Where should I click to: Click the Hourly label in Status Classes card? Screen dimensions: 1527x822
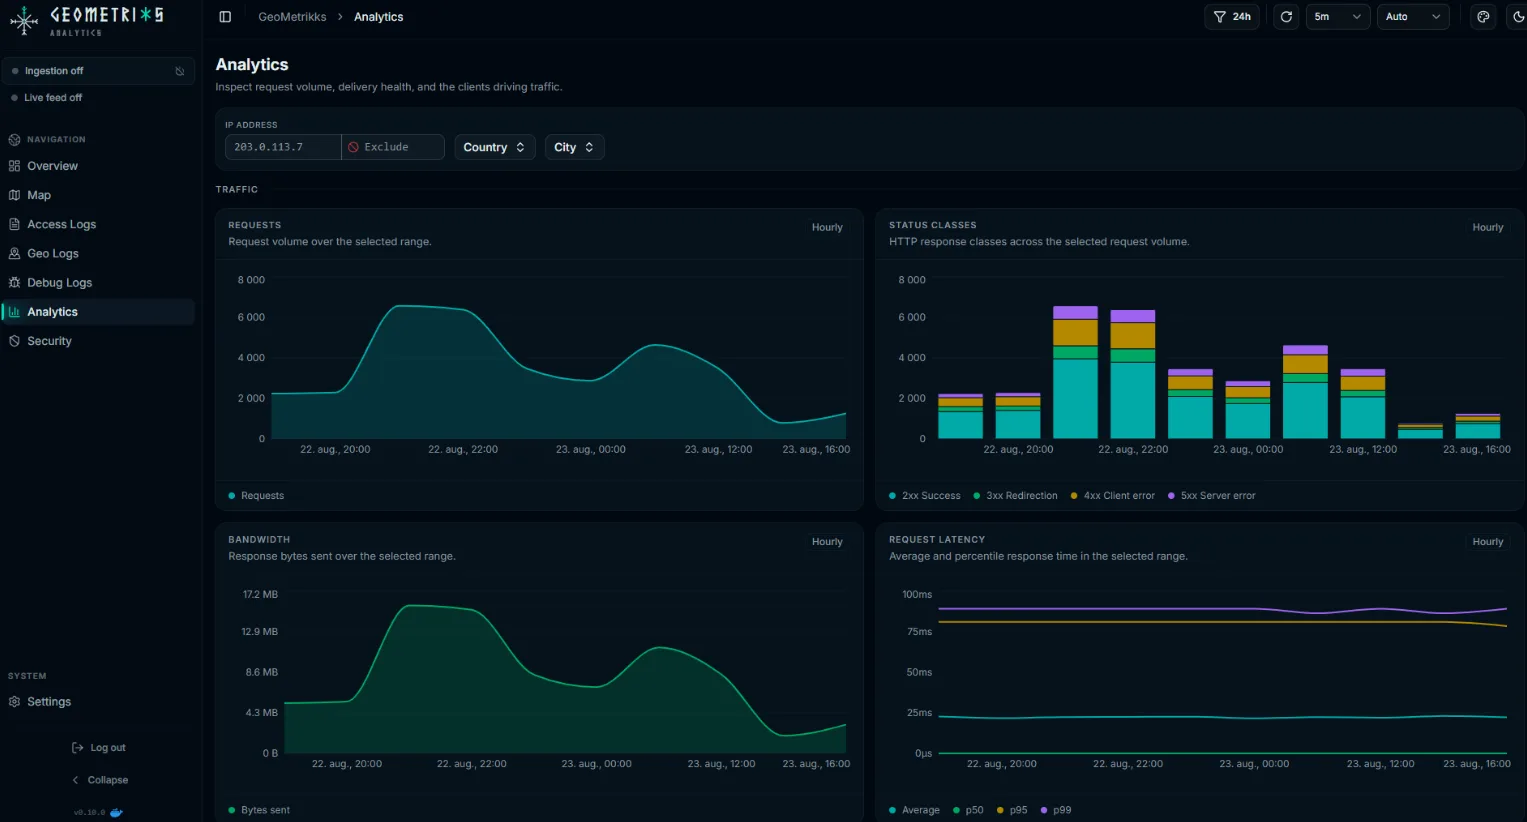coord(1488,228)
